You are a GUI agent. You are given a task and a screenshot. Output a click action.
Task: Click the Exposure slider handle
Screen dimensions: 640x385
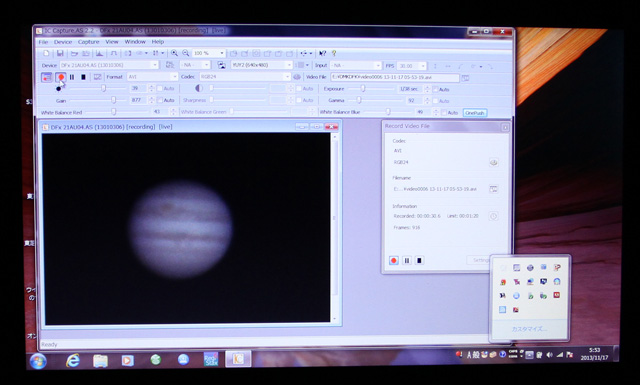[x=362, y=89]
